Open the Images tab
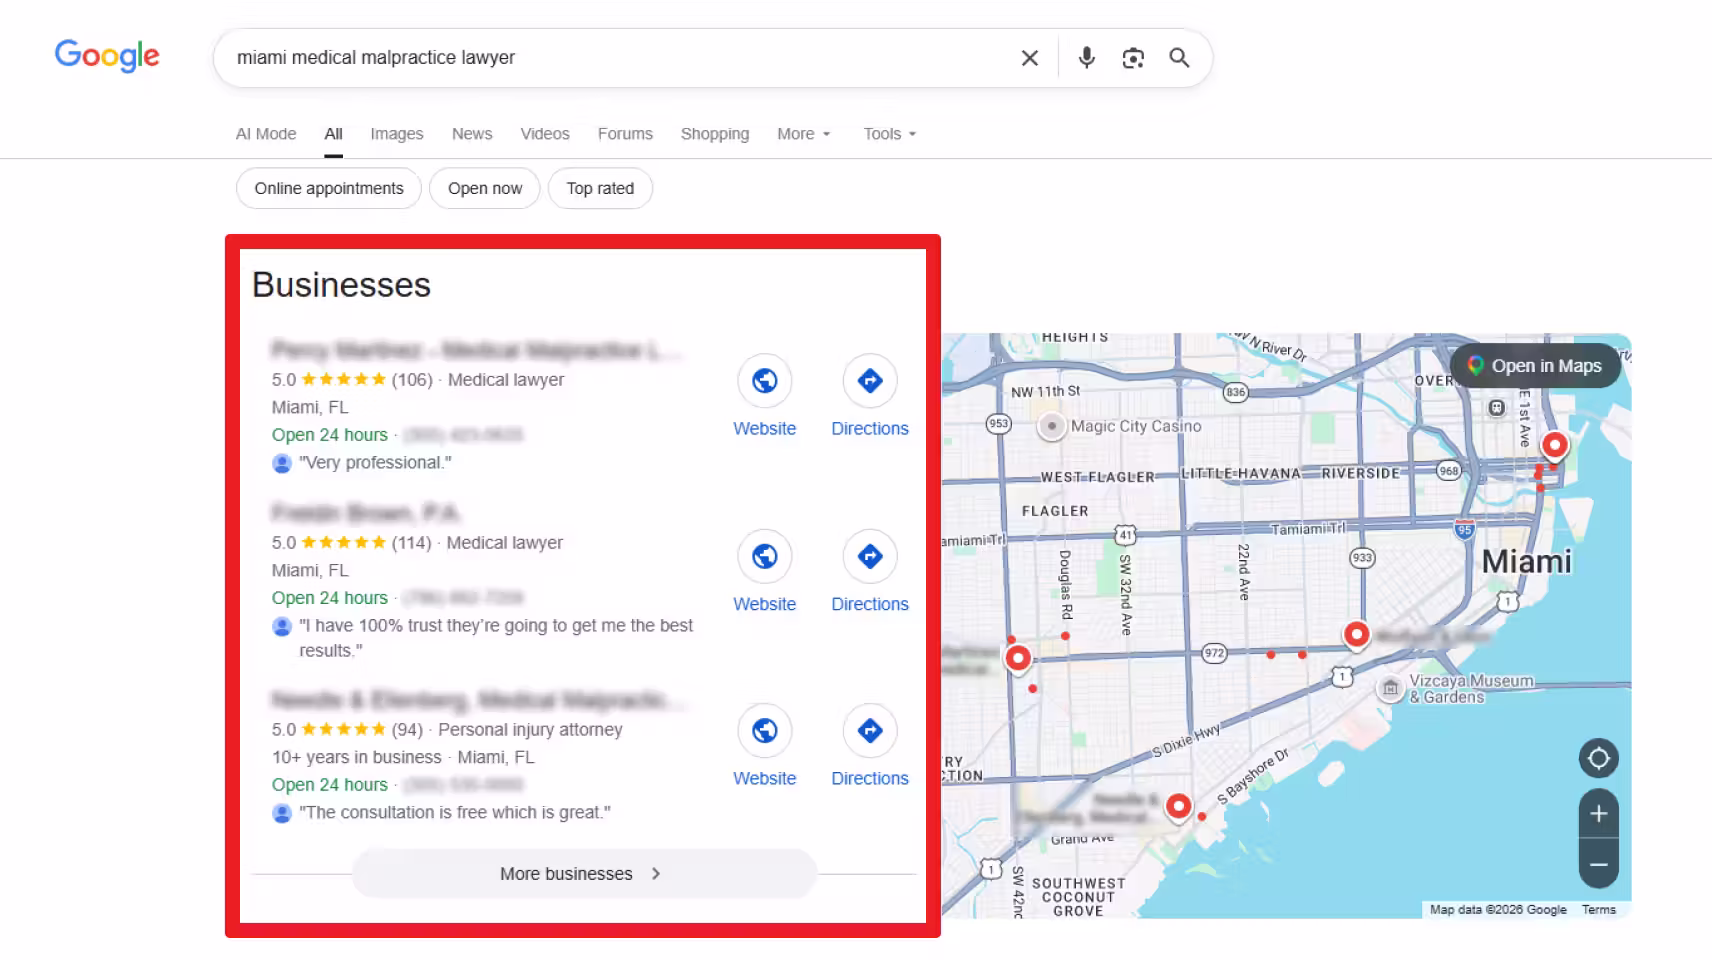Image resolution: width=1712 pixels, height=960 pixels. tap(397, 133)
